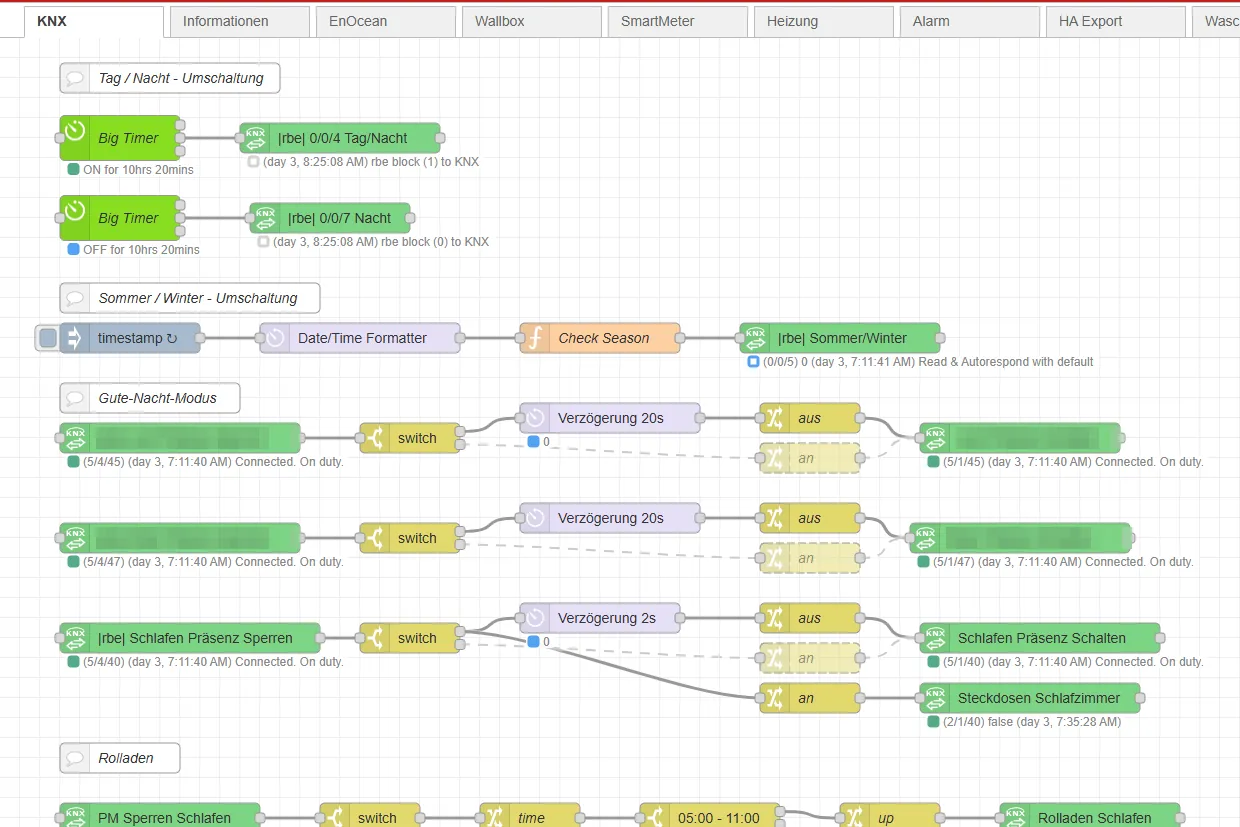Click the KNX icon on the Rolladen Schlafen node
Image resolution: width=1240 pixels, height=827 pixels.
1015,816
